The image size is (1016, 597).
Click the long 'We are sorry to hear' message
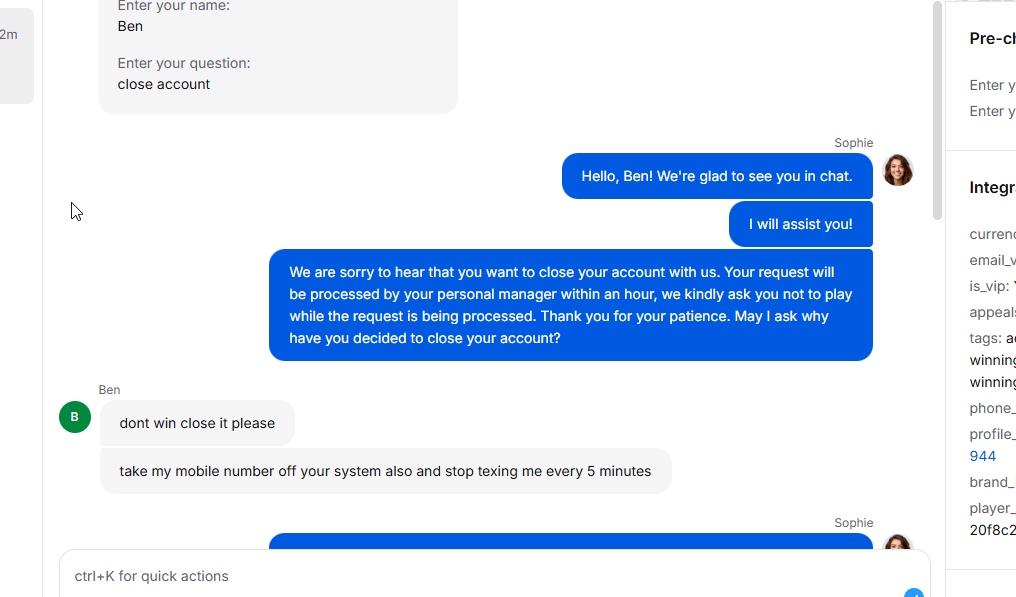click(571, 305)
